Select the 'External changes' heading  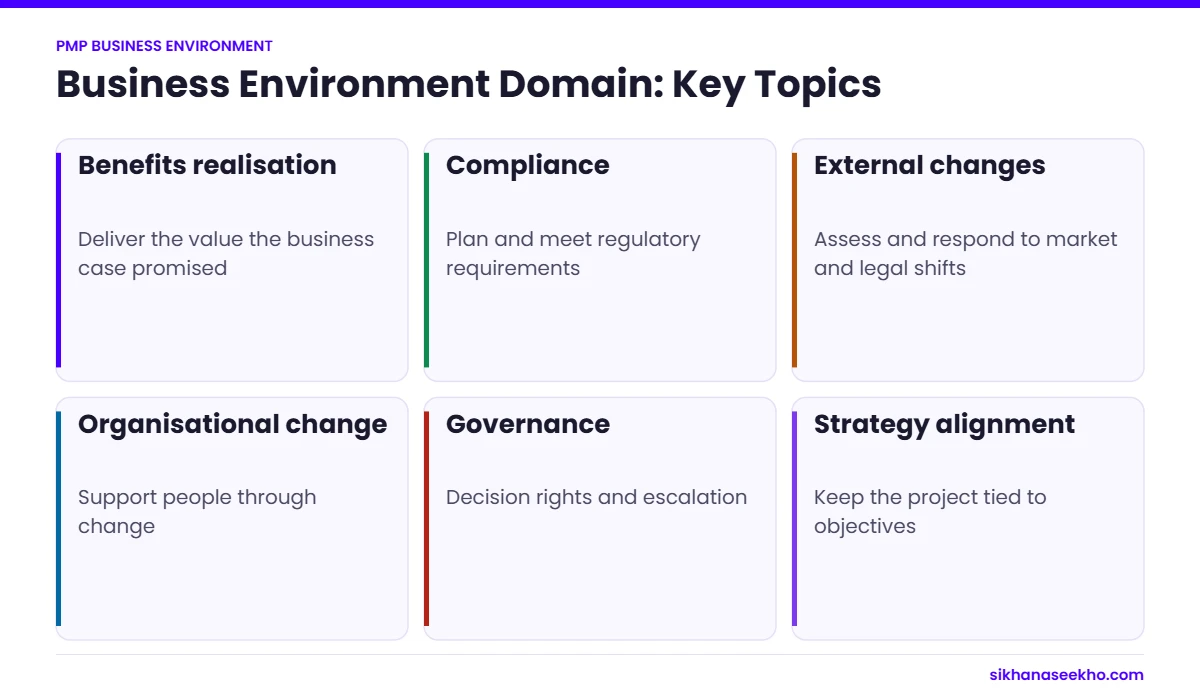pos(929,165)
